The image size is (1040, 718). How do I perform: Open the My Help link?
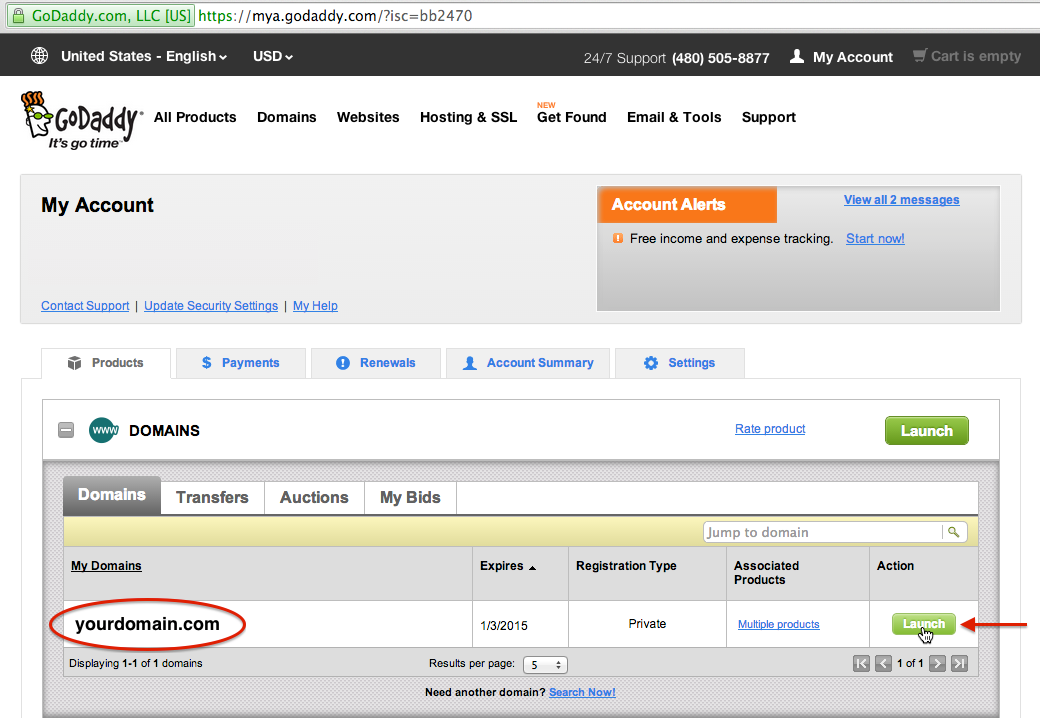click(x=315, y=306)
